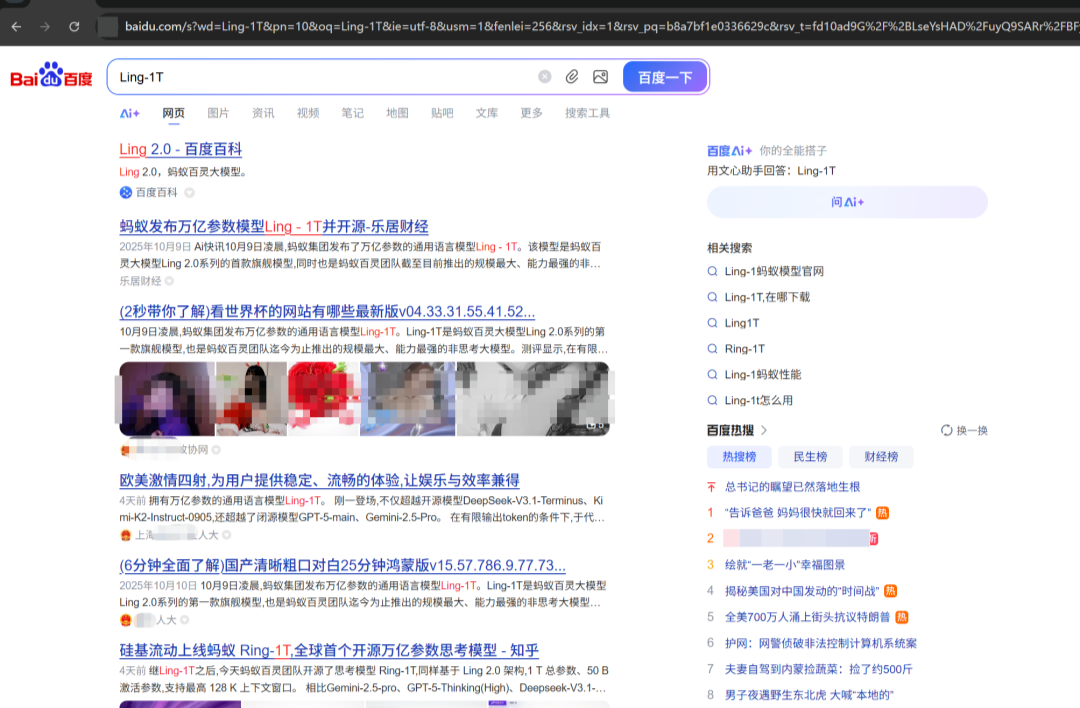
Task: Click the paperclip file upload icon
Action: 572,76
